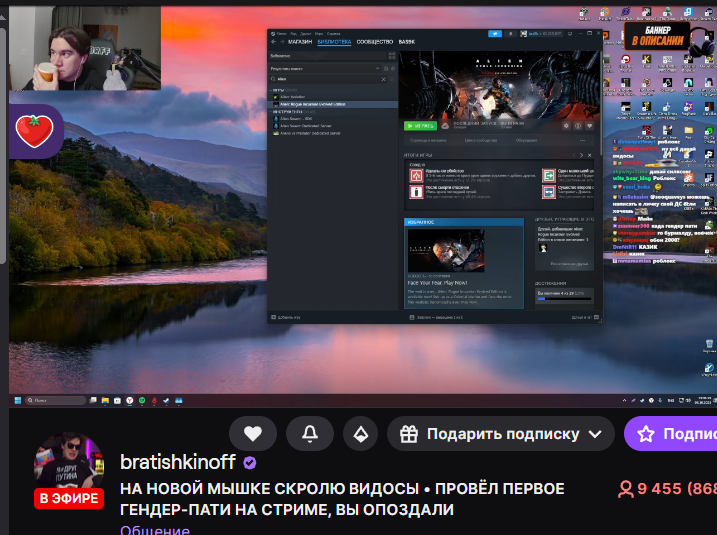Open game settings gear icon under banner
The width and height of the screenshot is (717, 535).
pos(566,126)
